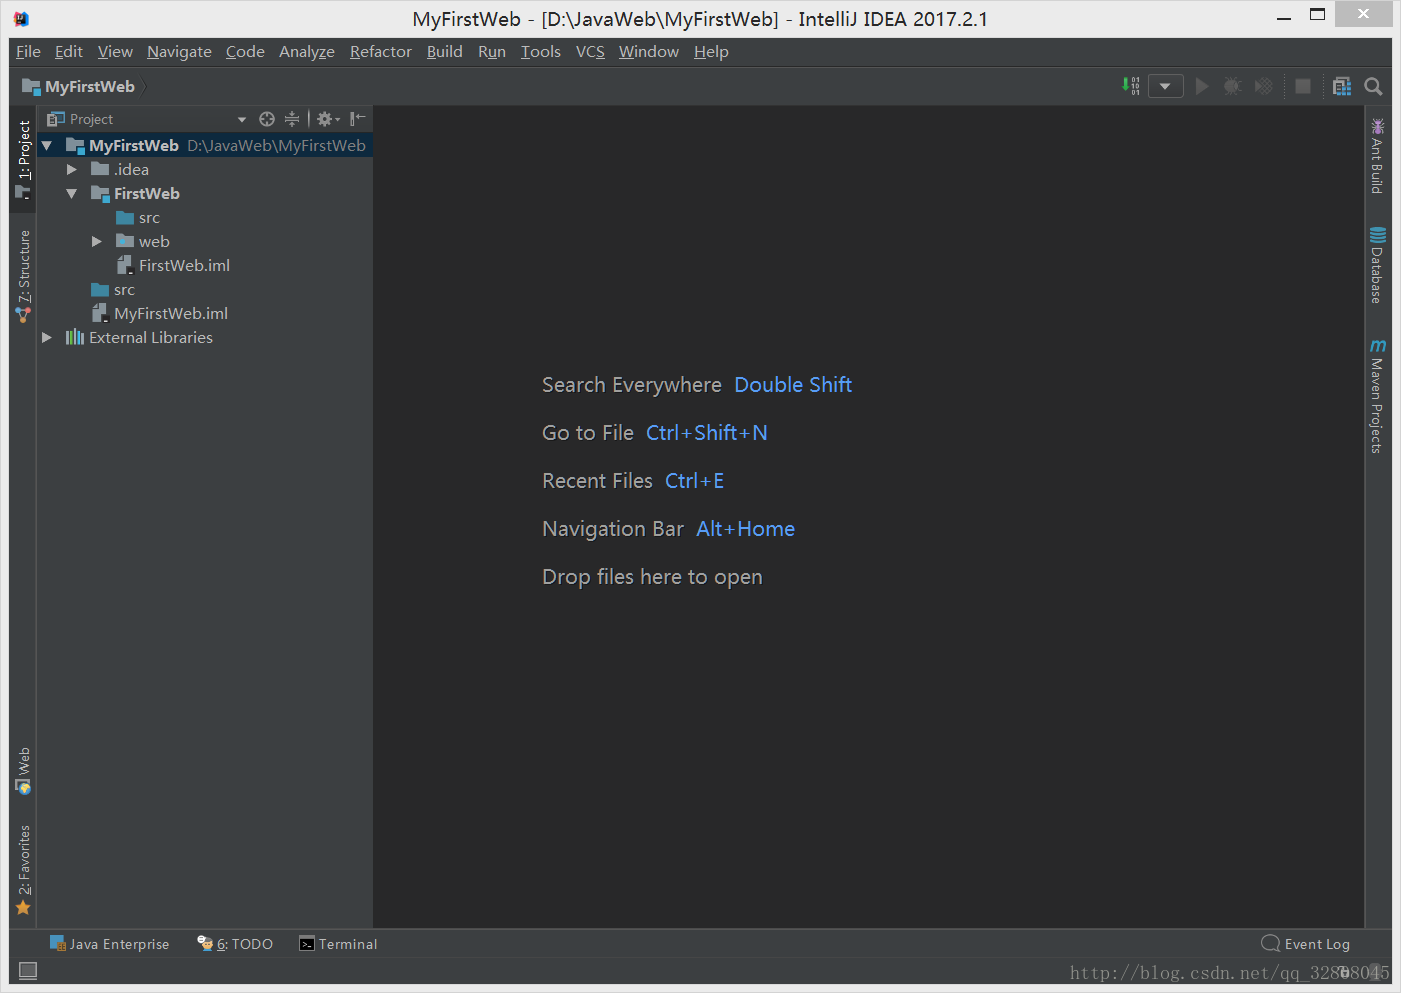This screenshot has height=993, width=1401.
Task: Open the Web side tab
Action: pos(23,771)
